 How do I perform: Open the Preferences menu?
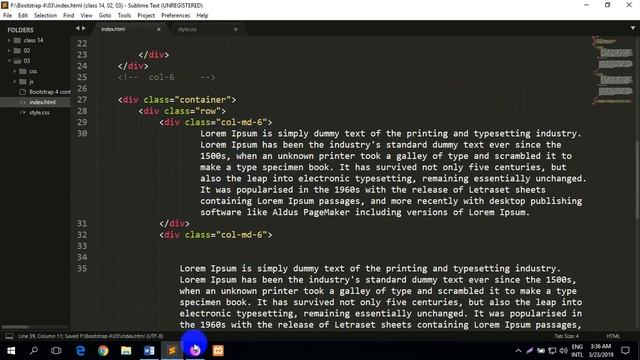(x=176, y=16)
